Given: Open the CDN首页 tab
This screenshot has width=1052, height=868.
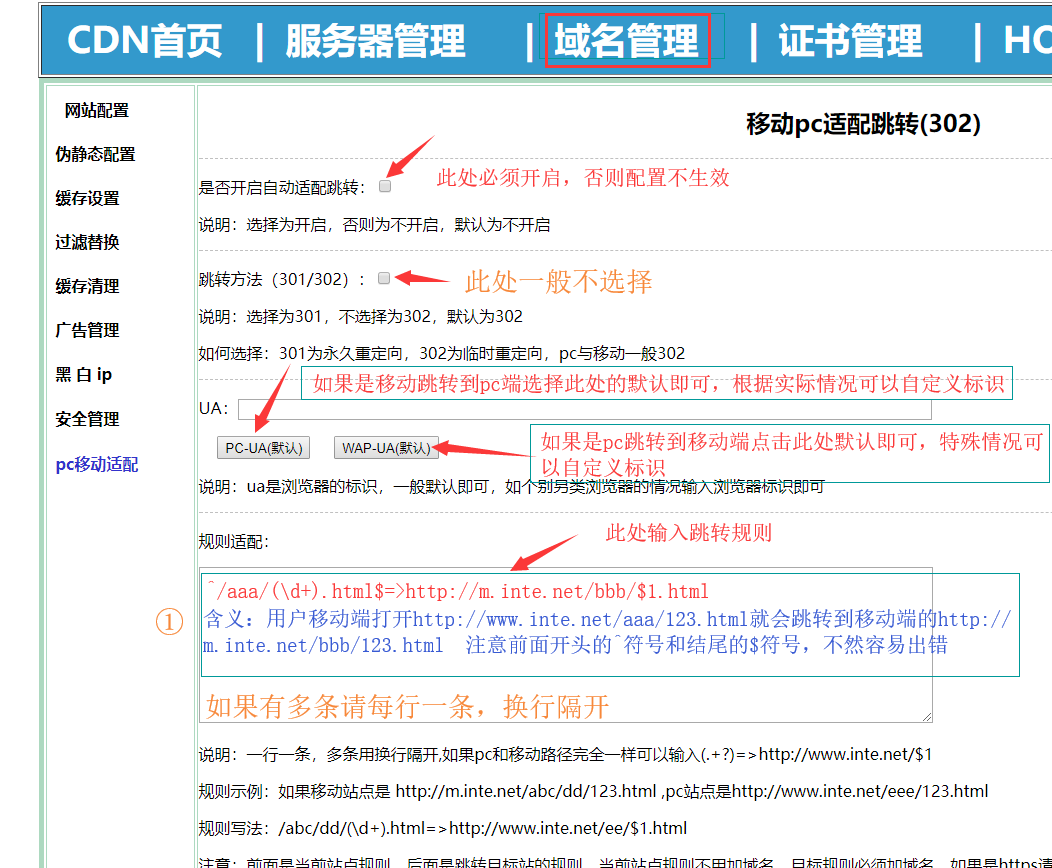Looking at the screenshot, I should [x=144, y=41].
